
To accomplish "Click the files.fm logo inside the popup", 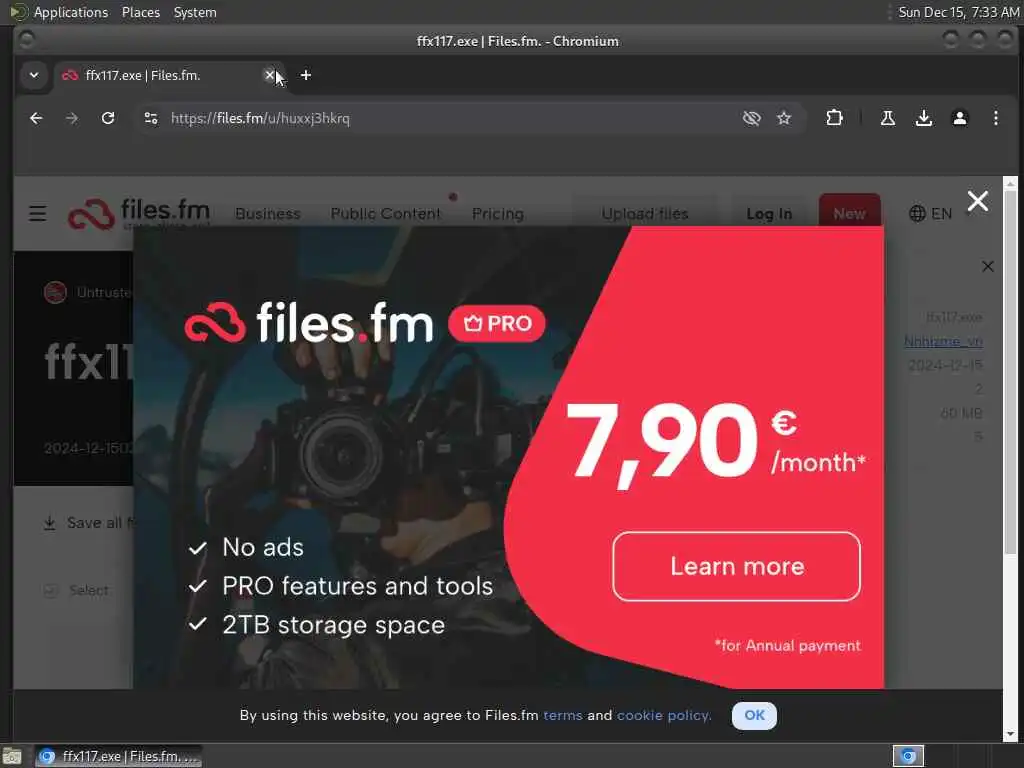I will (309, 323).
